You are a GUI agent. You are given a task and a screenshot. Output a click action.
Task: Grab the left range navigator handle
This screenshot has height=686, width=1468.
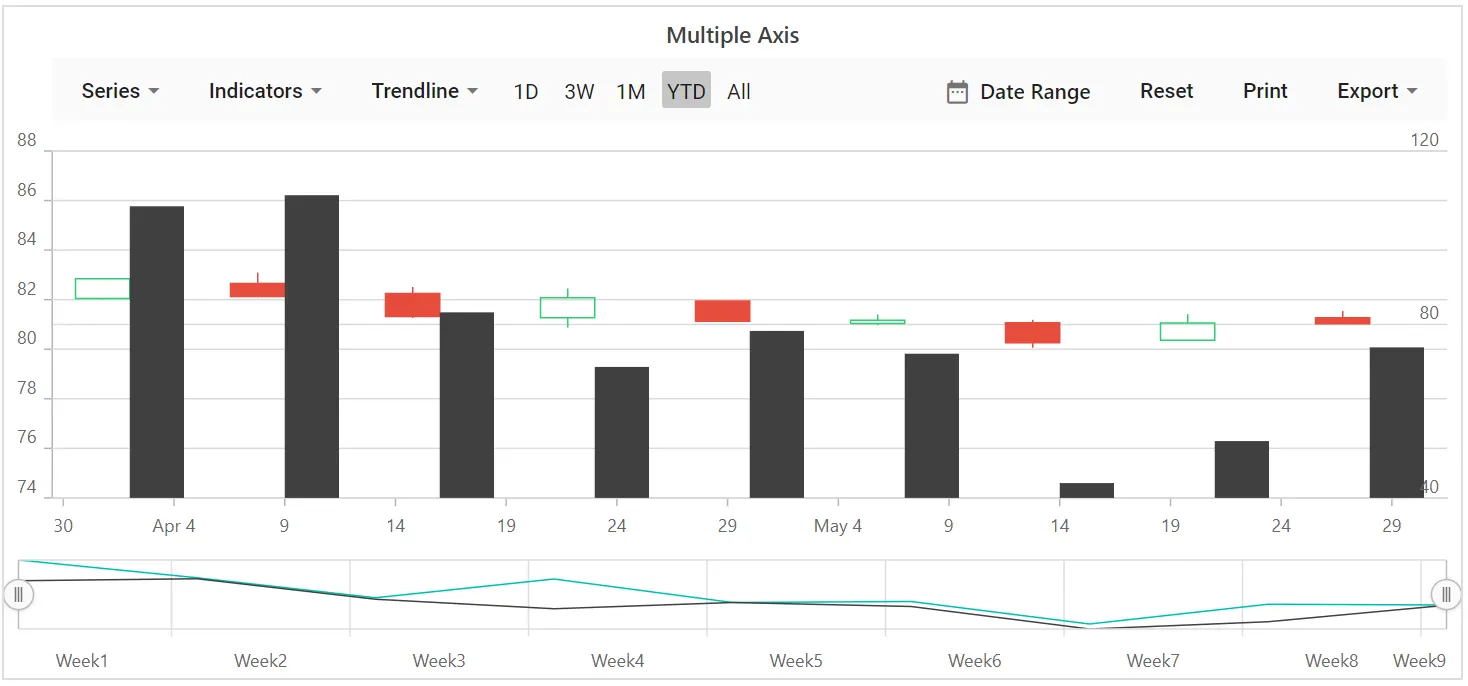pyautogui.click(x=18, y=594)
